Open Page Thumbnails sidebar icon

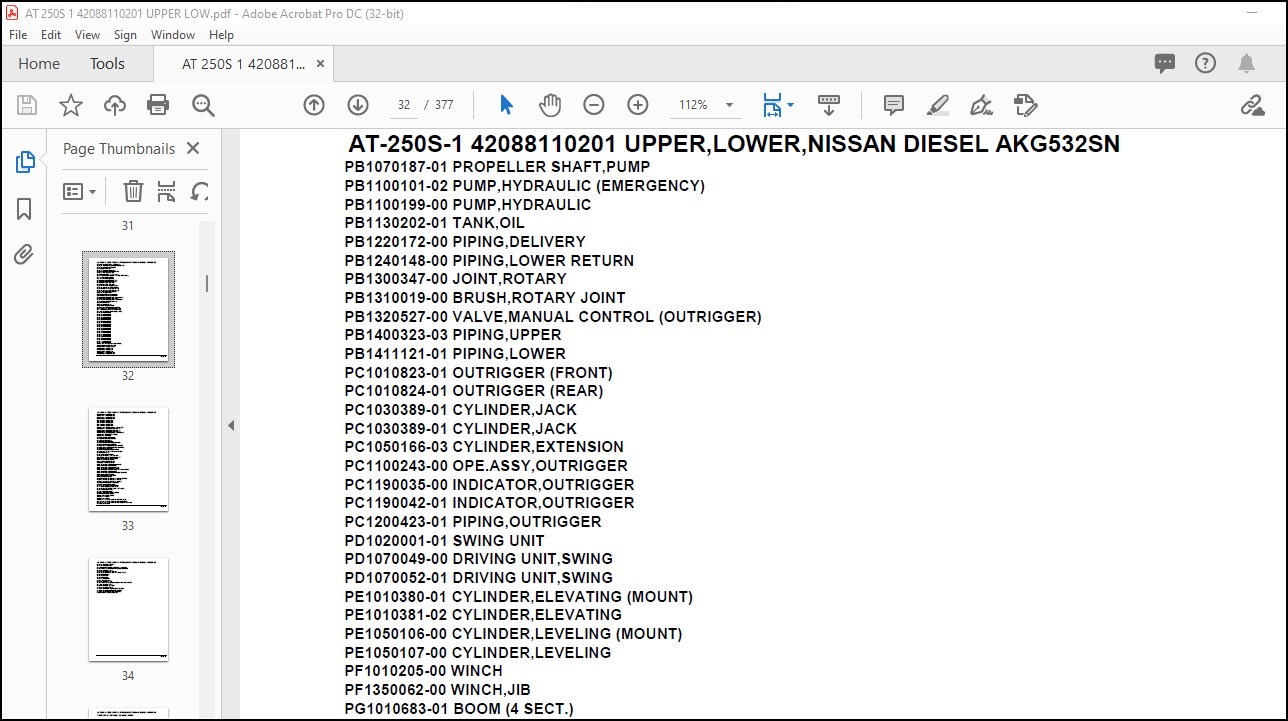pos(25,162)
